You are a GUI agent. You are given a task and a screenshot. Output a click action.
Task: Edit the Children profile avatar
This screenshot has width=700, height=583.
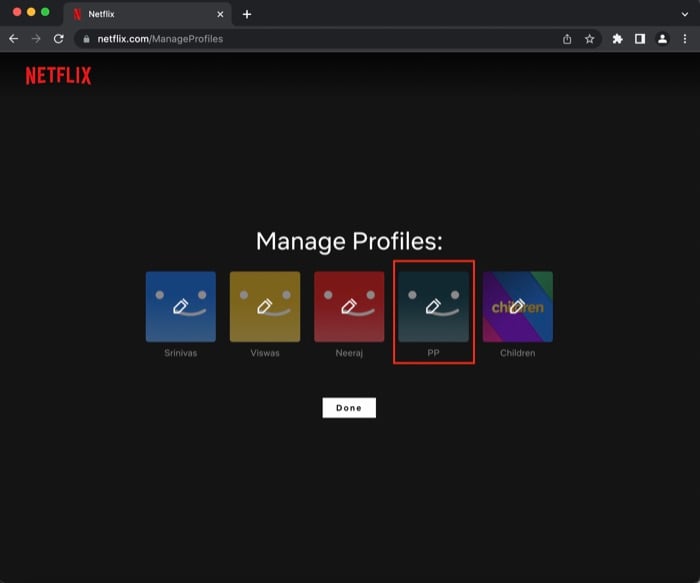518,307
